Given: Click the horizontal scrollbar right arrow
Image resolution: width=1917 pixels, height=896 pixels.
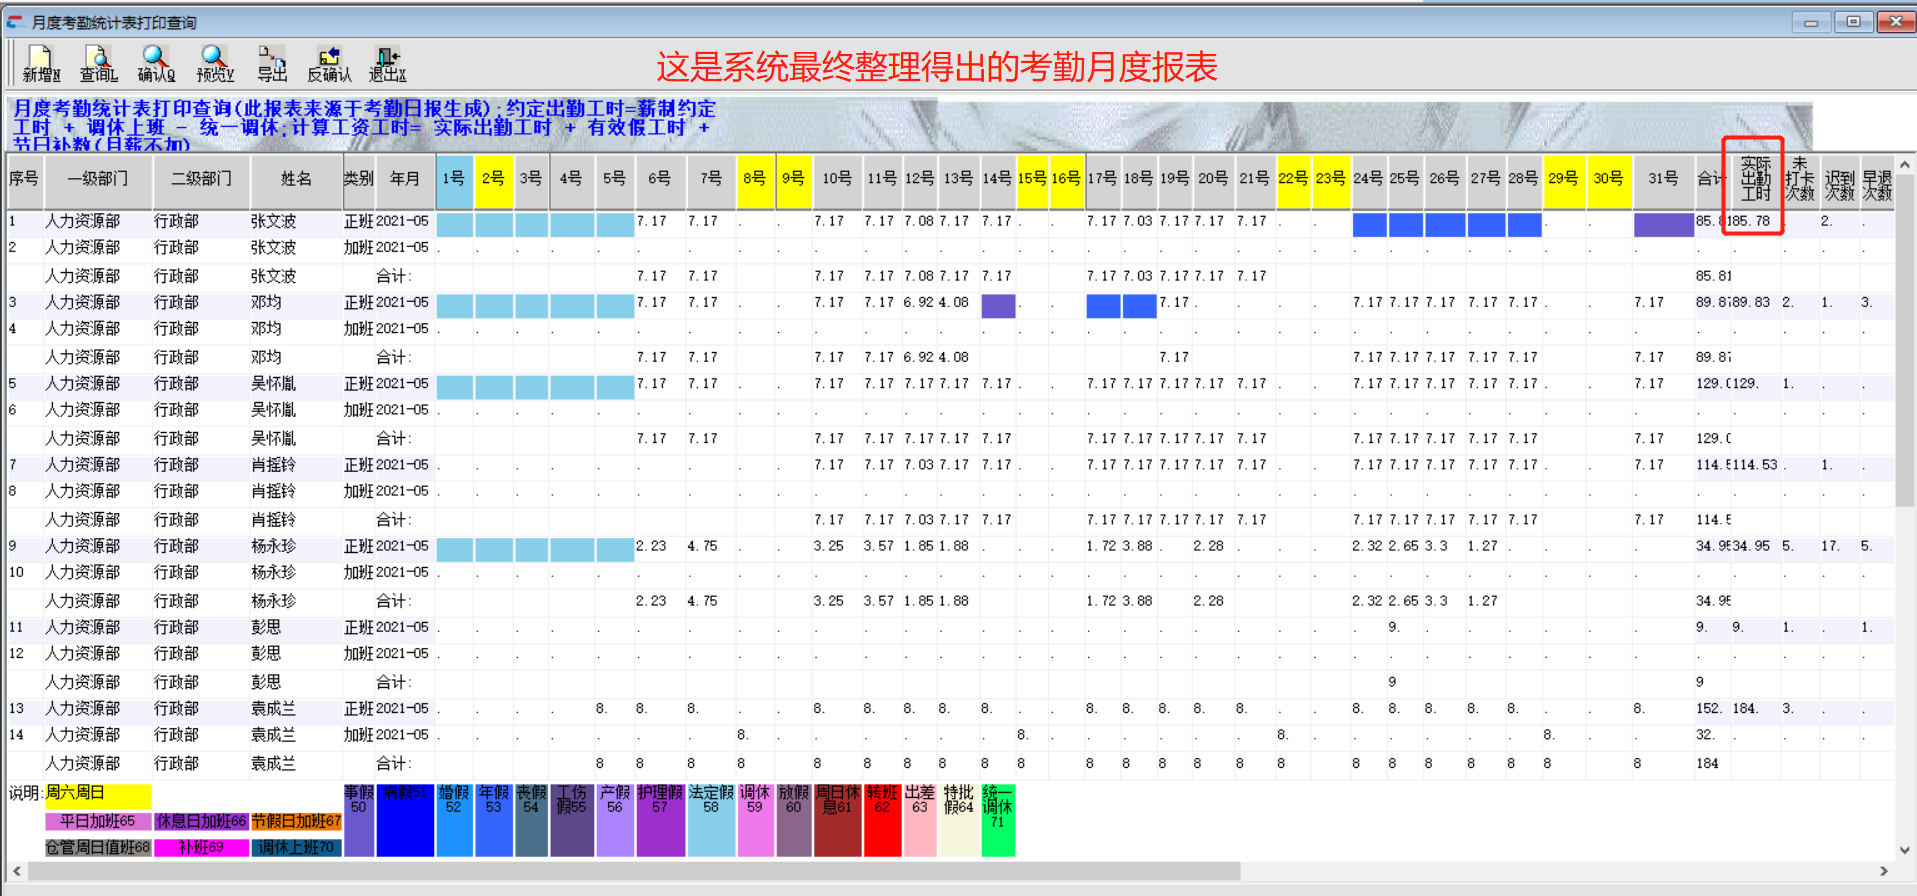Looking at the screenshot, I should point(1884,871).
